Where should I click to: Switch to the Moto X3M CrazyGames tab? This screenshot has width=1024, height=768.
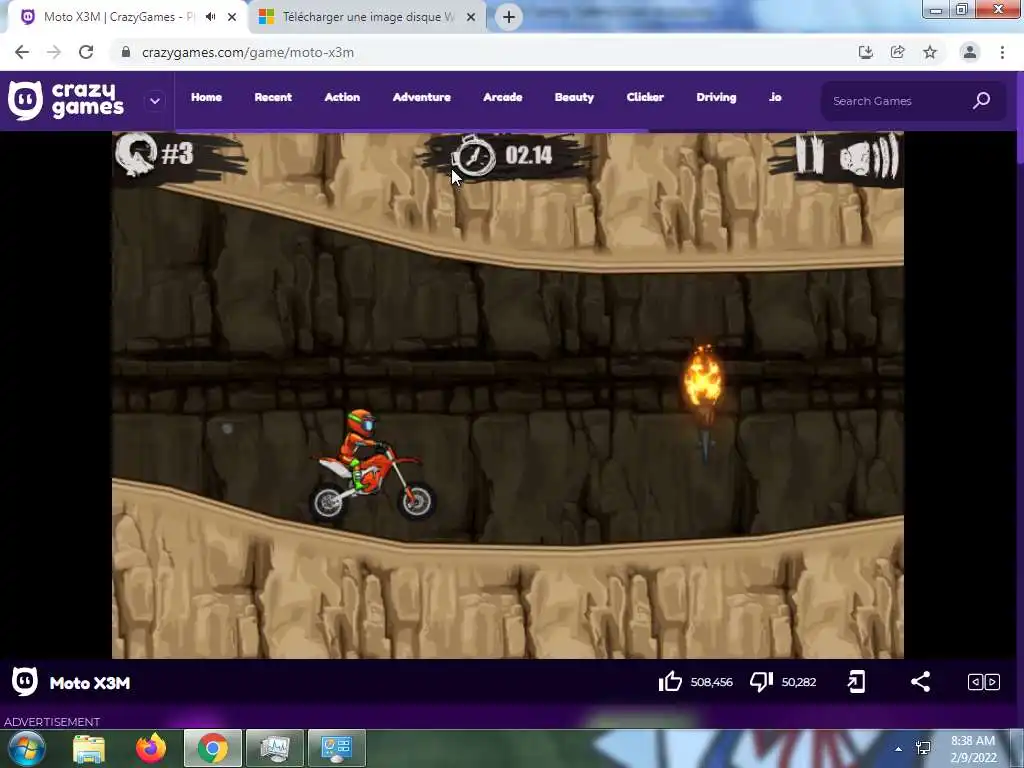pyautogui.click(x=119, y=17)
